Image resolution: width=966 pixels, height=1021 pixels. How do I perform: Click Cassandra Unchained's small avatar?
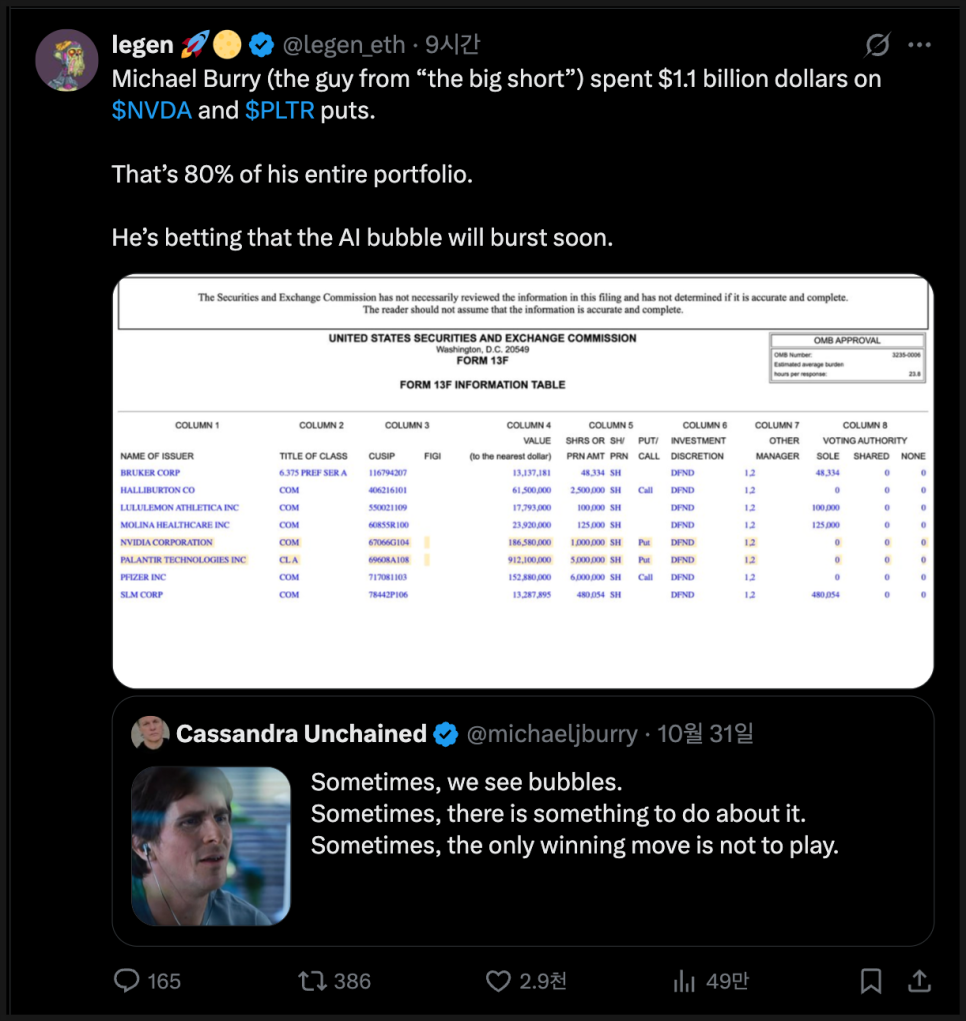pos(150,734)
